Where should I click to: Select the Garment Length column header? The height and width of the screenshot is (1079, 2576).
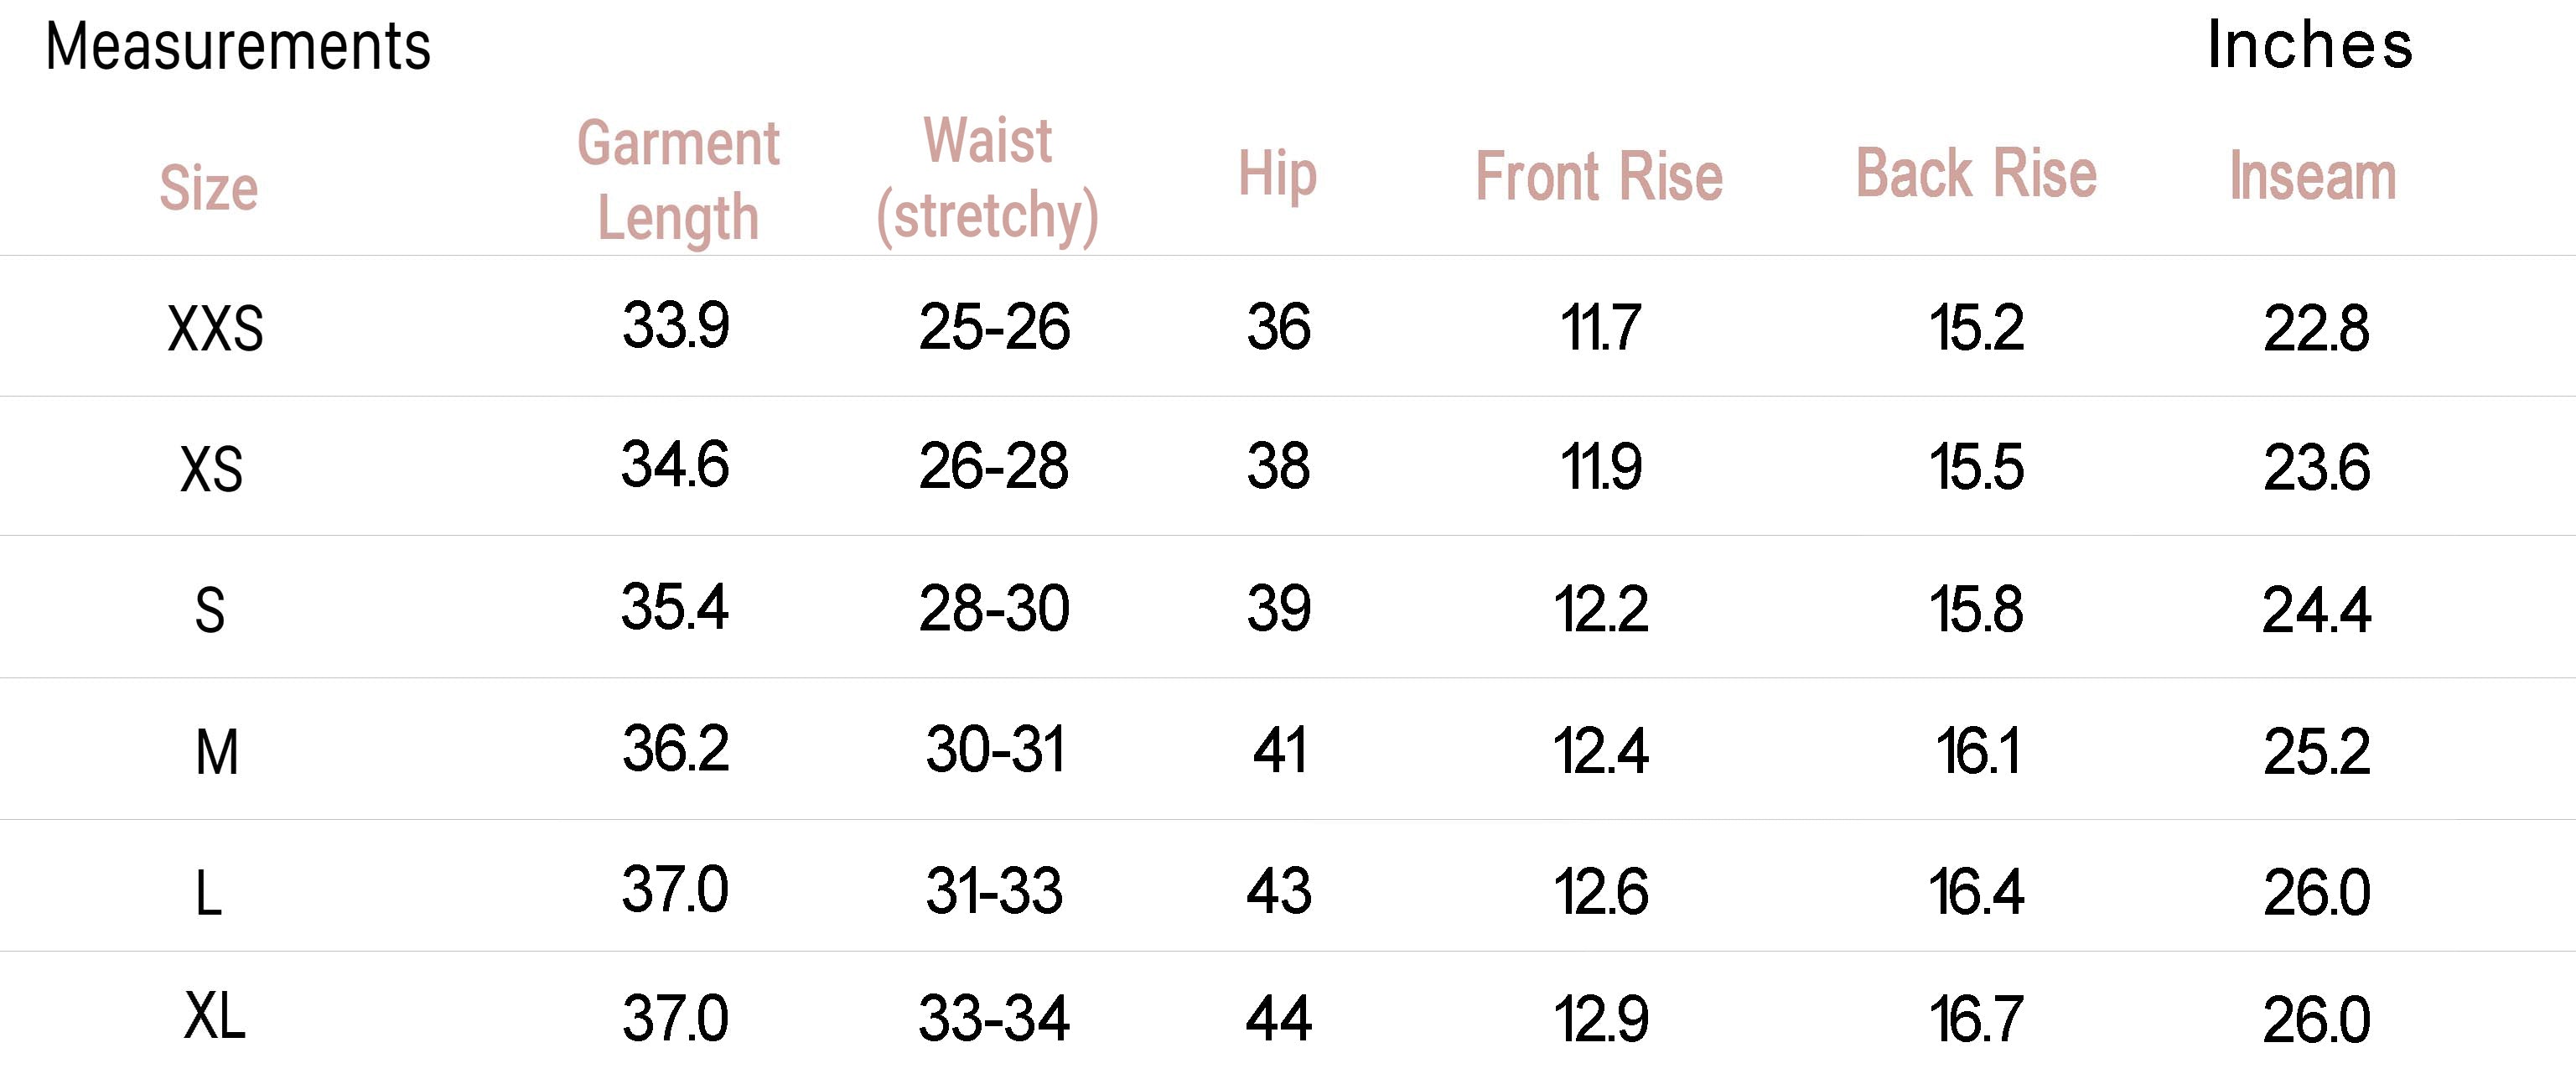coord(678,180)
